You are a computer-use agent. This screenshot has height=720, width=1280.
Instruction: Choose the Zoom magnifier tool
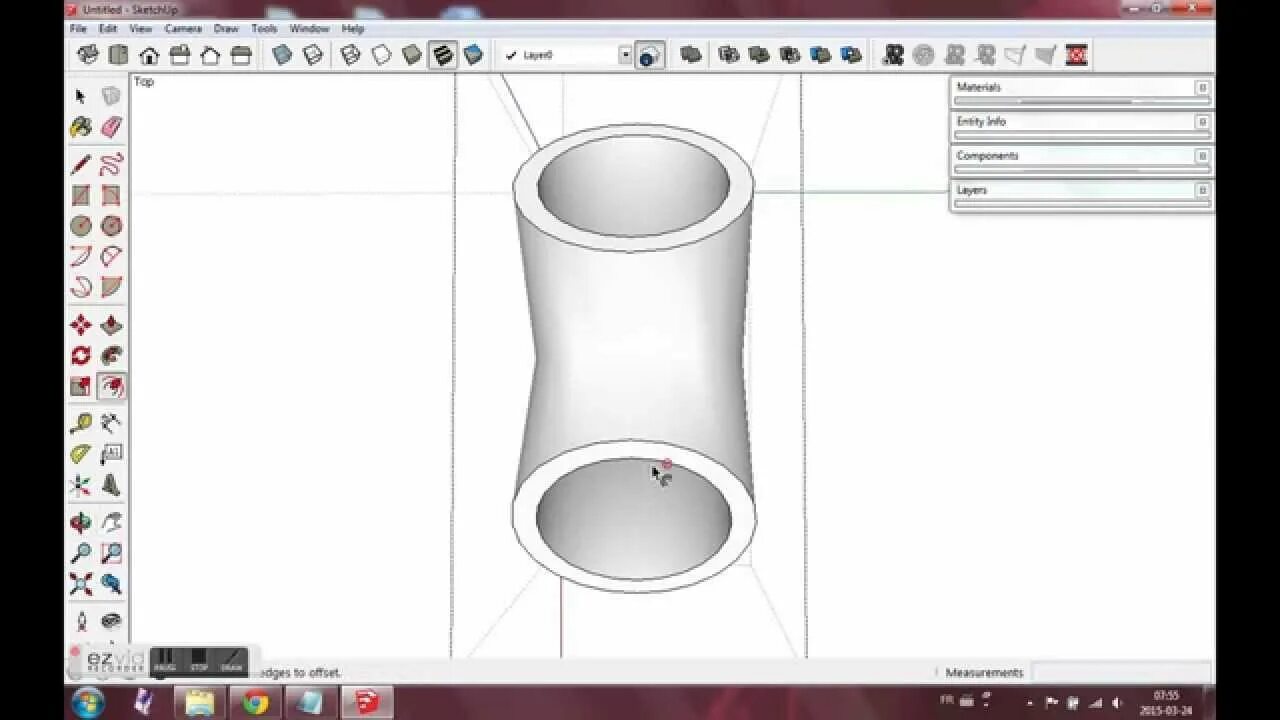click(x=81, y=553)
